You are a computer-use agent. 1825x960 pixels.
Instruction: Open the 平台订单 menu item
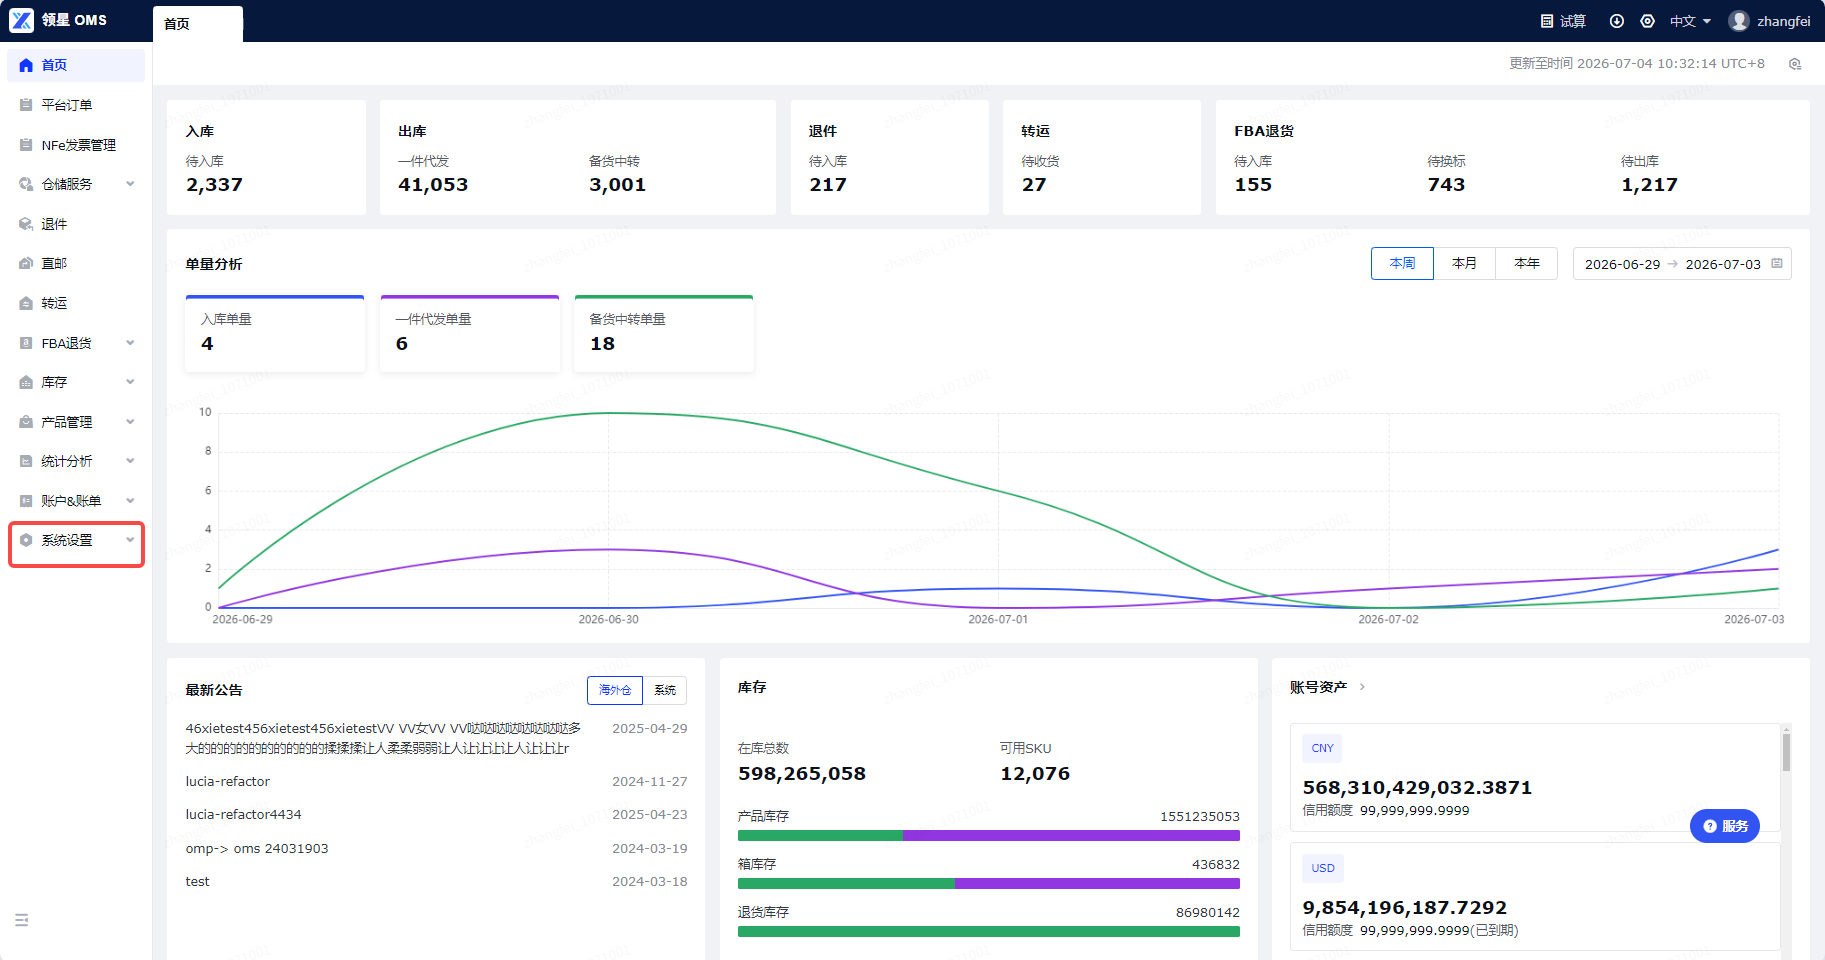(76, 105)
